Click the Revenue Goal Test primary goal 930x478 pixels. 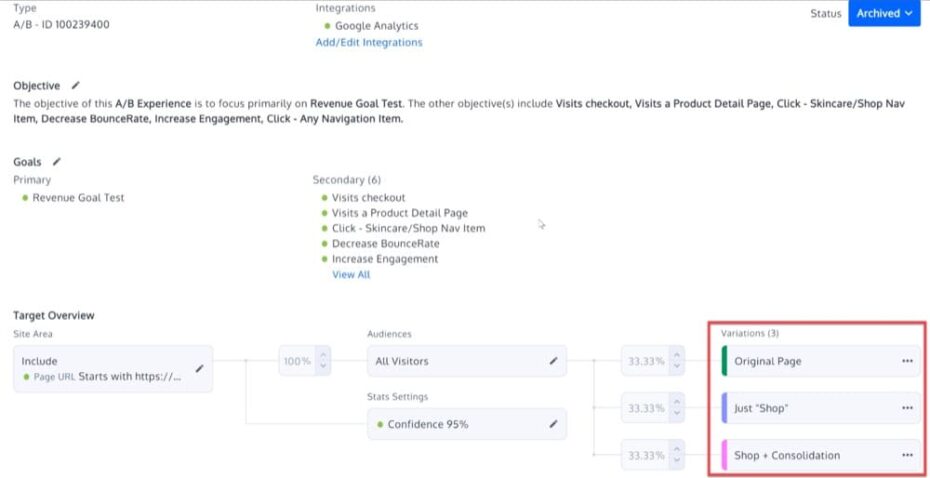78,198
